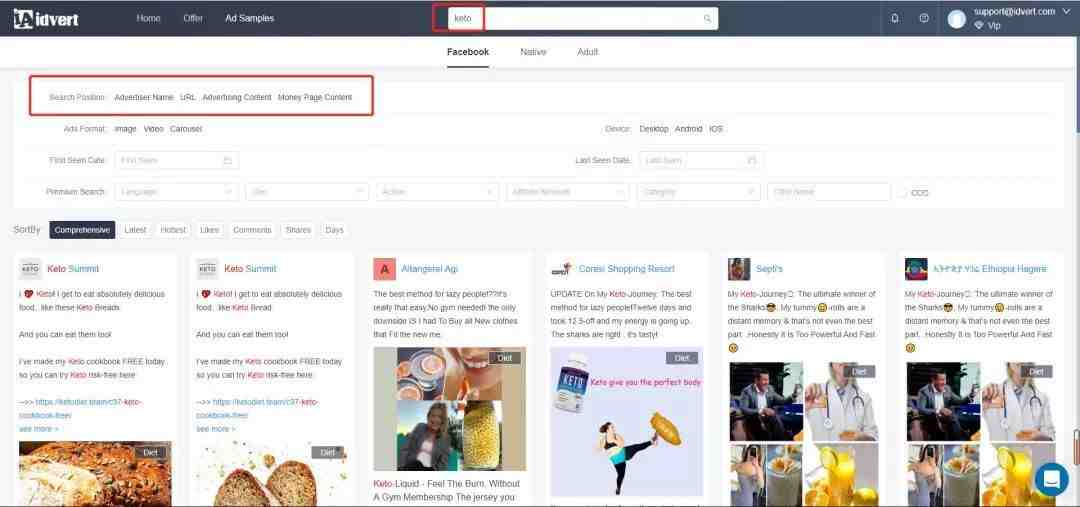
Task: Select Advertiser Name search position
Action: [144, 98]
